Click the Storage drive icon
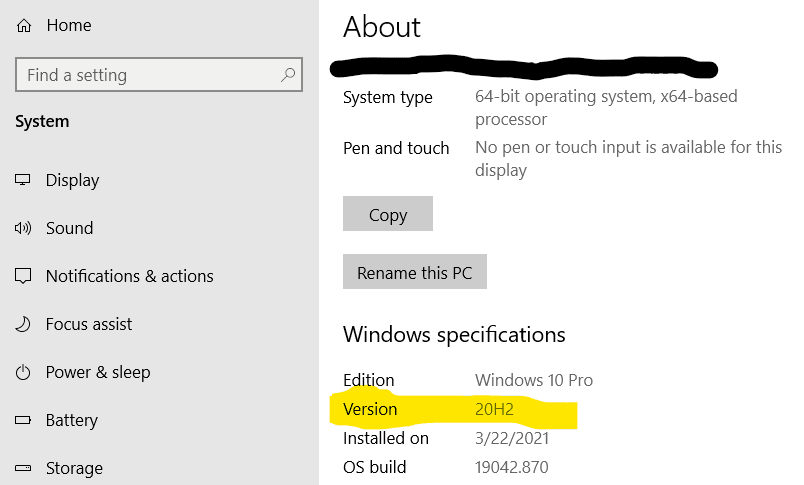The width and height of the screenshot is (804, 485). [23, 468]
